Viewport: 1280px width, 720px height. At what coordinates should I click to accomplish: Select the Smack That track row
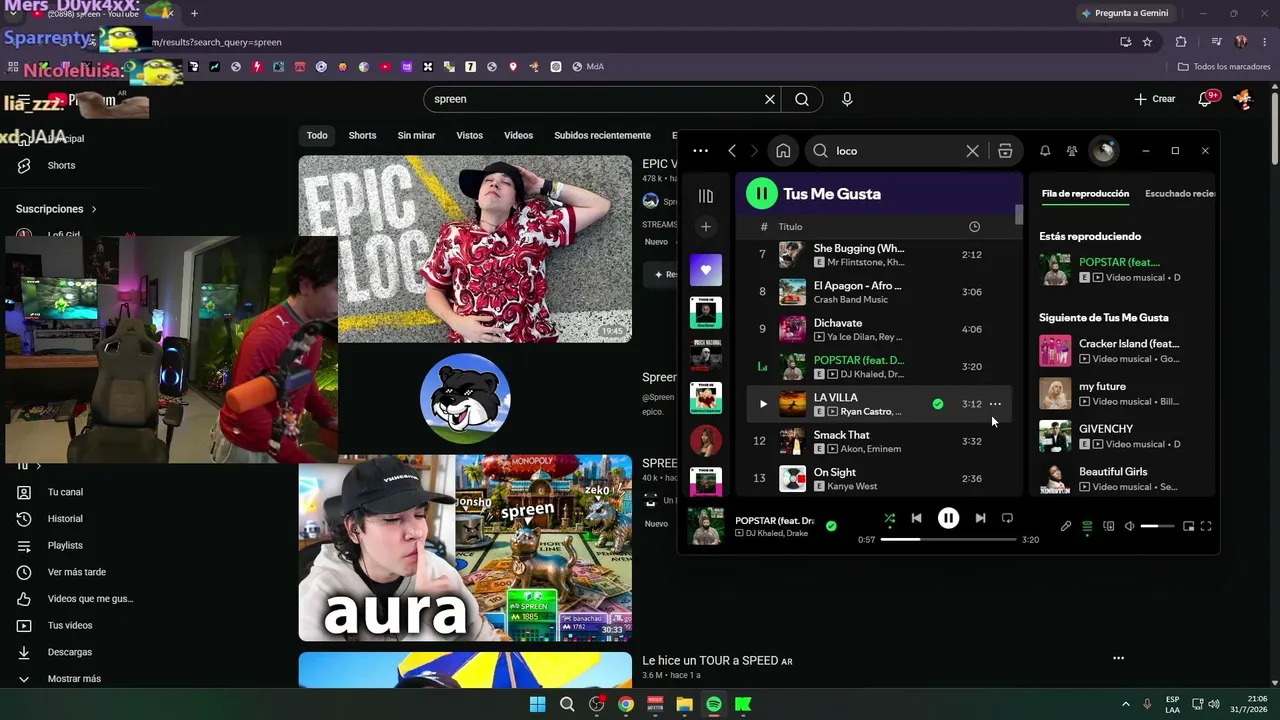[880, 441]
